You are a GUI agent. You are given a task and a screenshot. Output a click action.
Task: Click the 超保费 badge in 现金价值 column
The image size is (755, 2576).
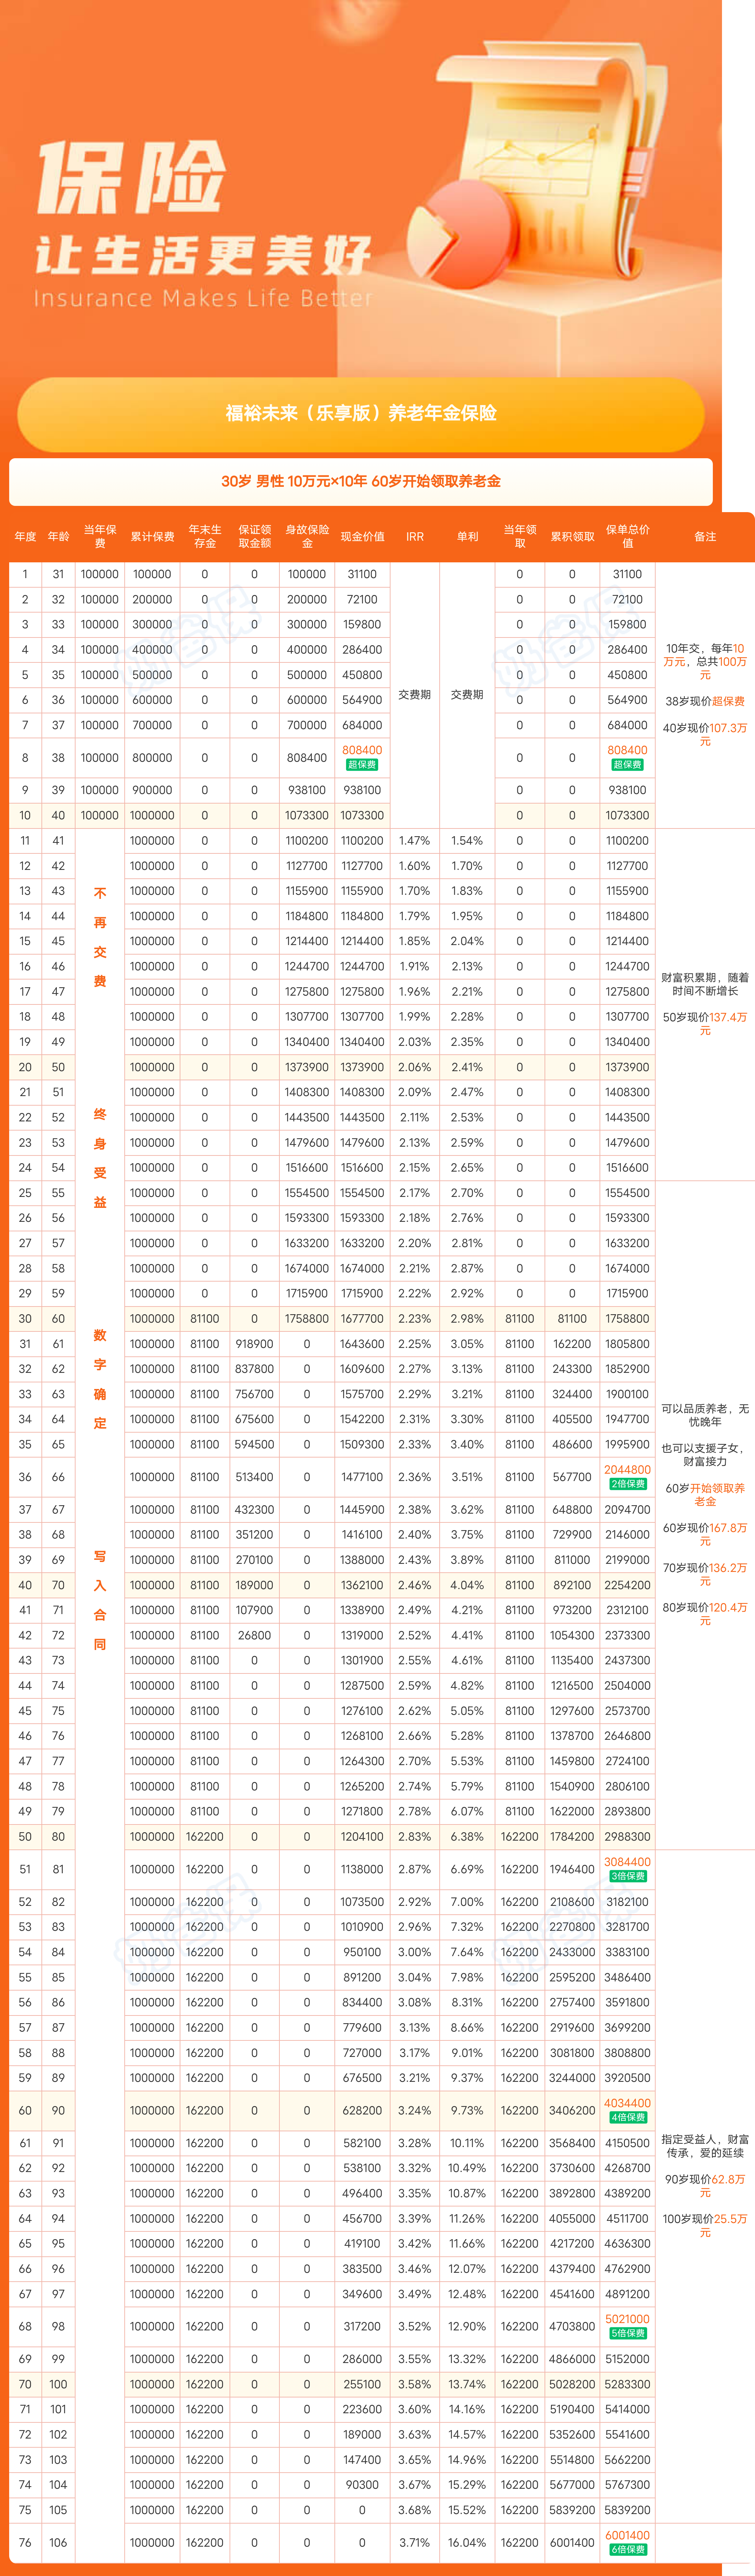[362, 765]
